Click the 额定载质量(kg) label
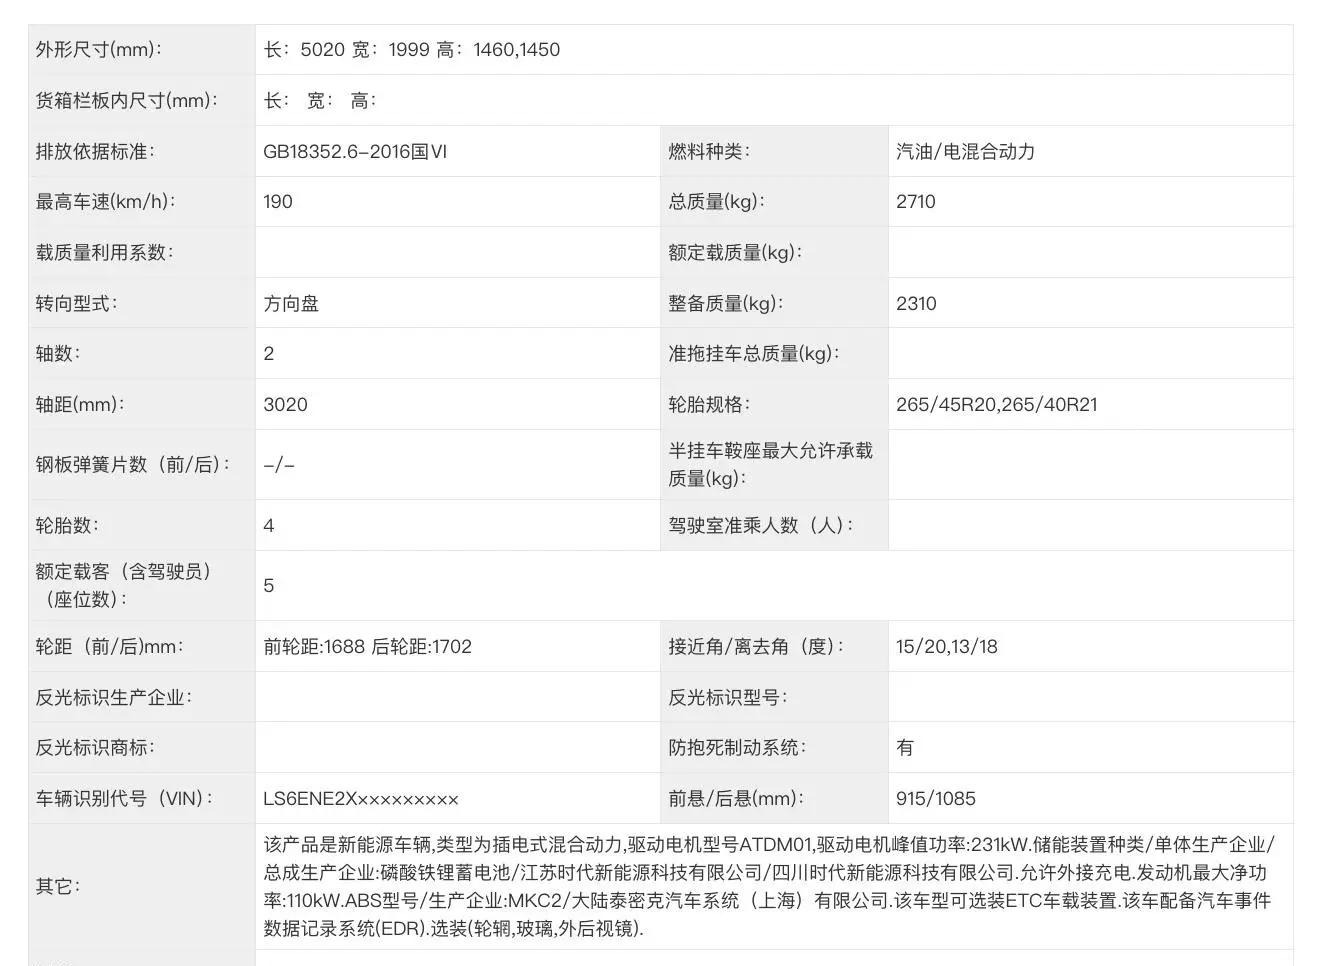The width and height of the screenshot is (1322, 966). tap(735, 253)
